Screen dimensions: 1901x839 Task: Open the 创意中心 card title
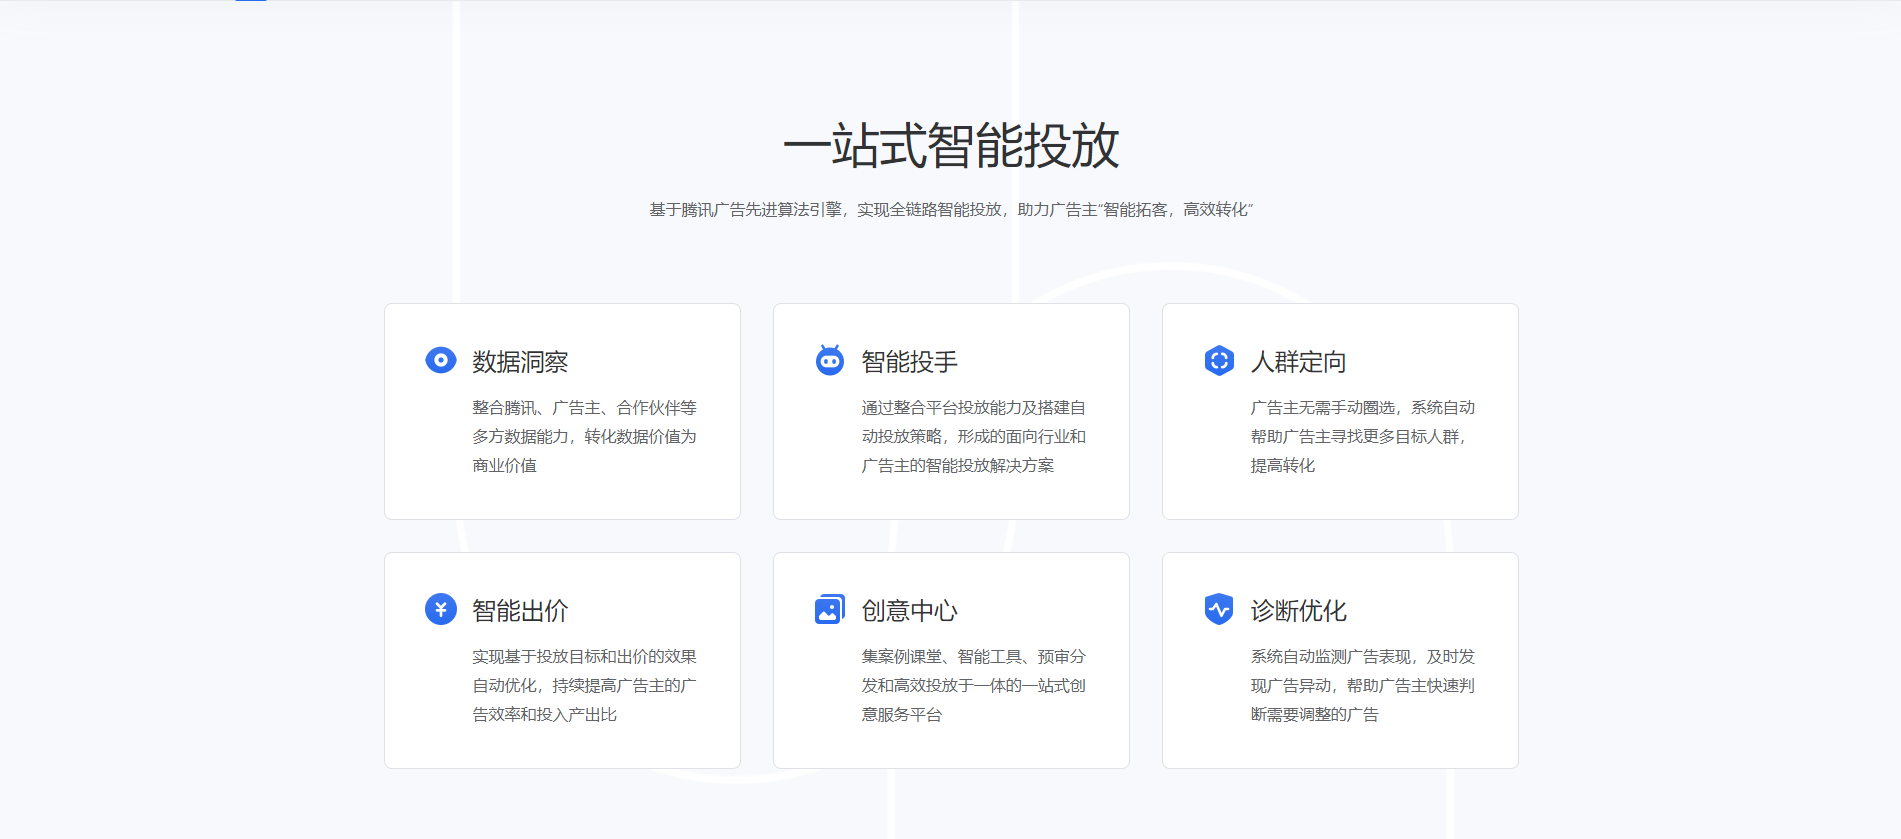click(x=909, y=611)
